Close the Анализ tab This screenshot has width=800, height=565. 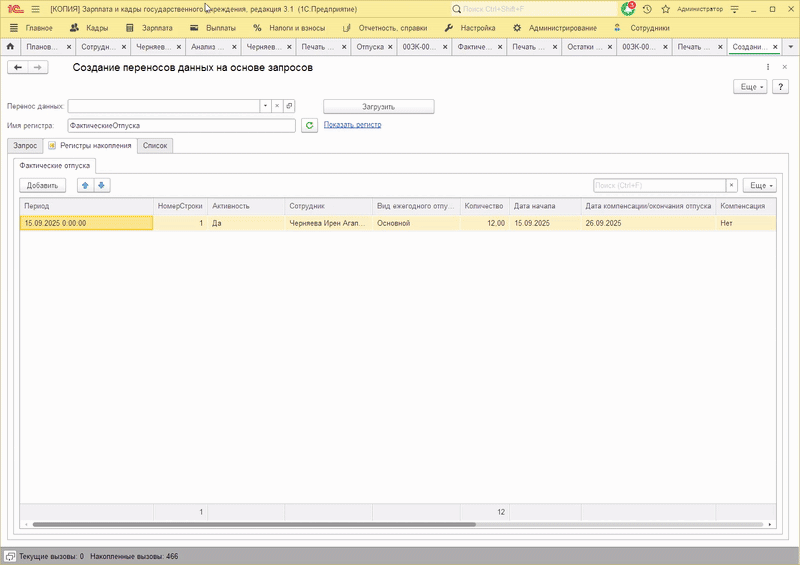point(234,47)
